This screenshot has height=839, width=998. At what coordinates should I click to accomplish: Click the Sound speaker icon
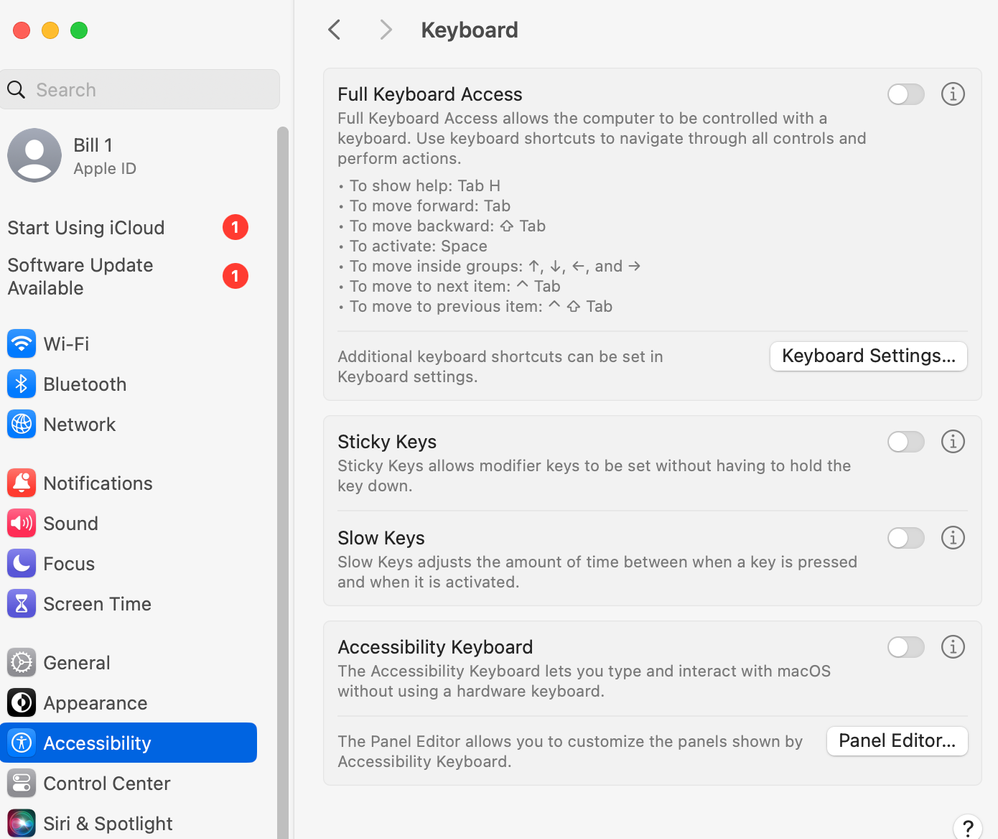tap(21, 523)
